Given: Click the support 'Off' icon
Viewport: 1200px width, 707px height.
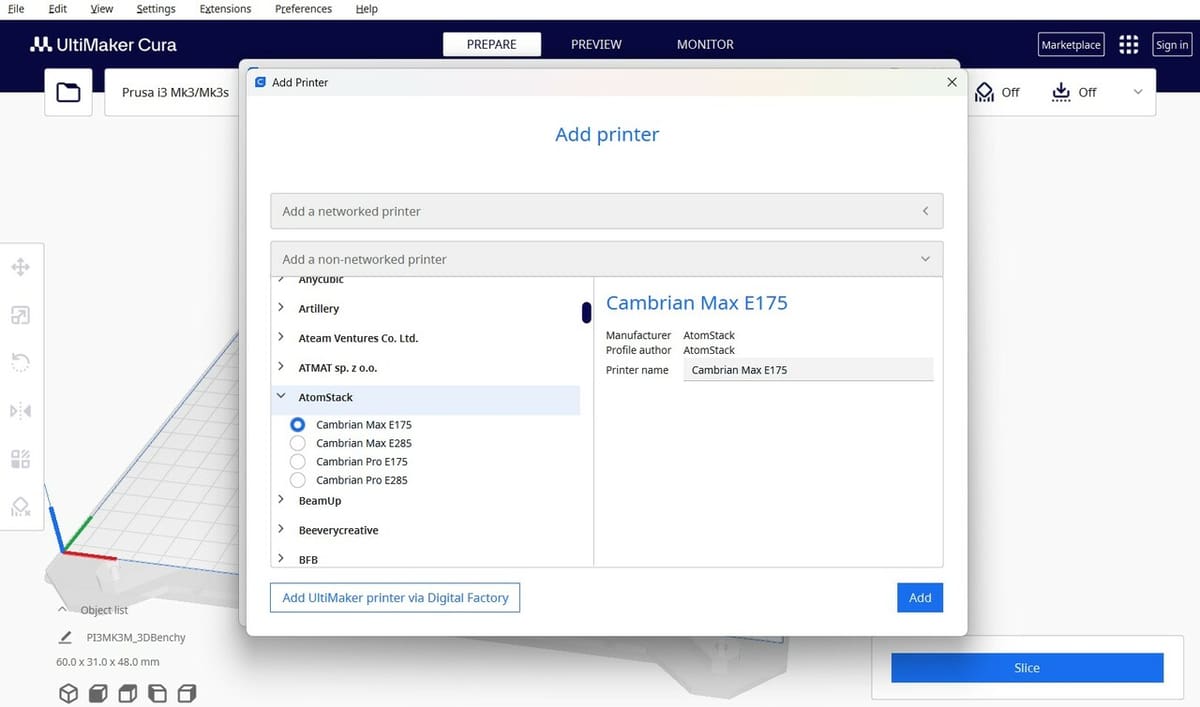Looking at the screenshot, I should pos(984,92).
